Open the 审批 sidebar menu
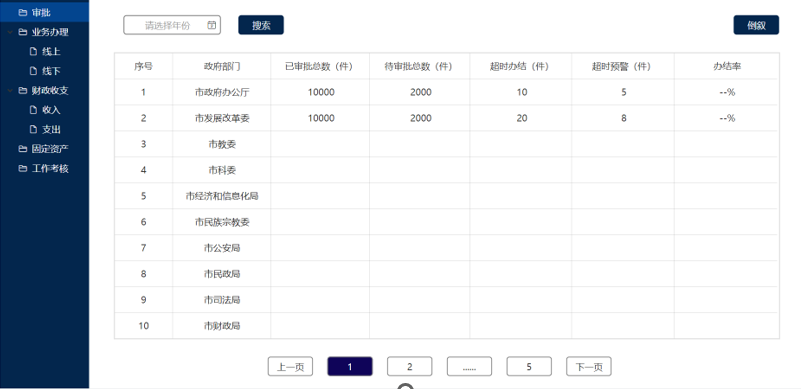Image resolution: width=801 pixels, height=389 pixels. tap(44, 12)
